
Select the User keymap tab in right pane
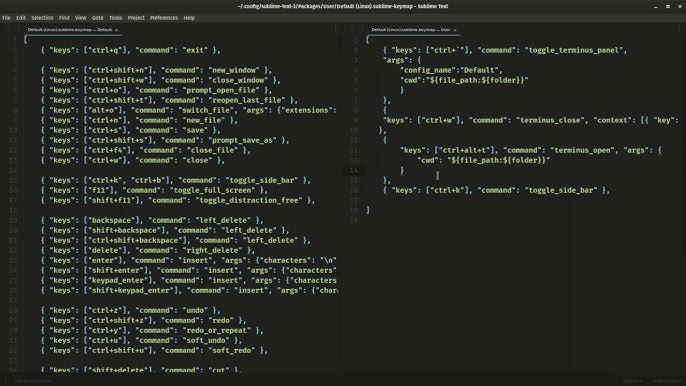tap(411, 30)
